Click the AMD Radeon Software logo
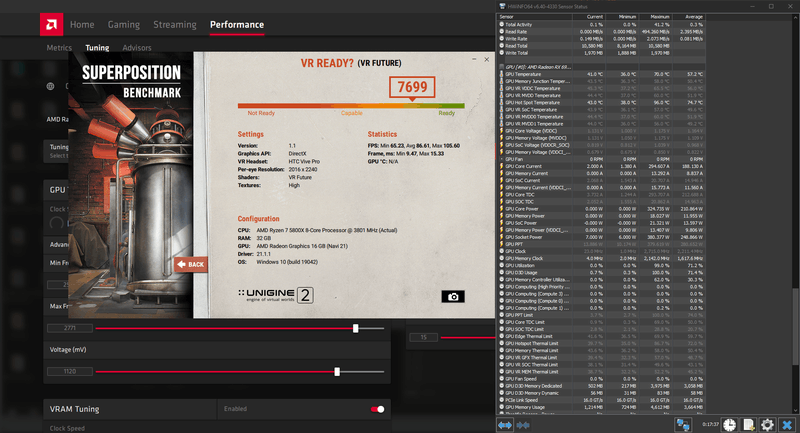Image resolution: width=800 pixels, height=433 pixels. coord(52,24)
